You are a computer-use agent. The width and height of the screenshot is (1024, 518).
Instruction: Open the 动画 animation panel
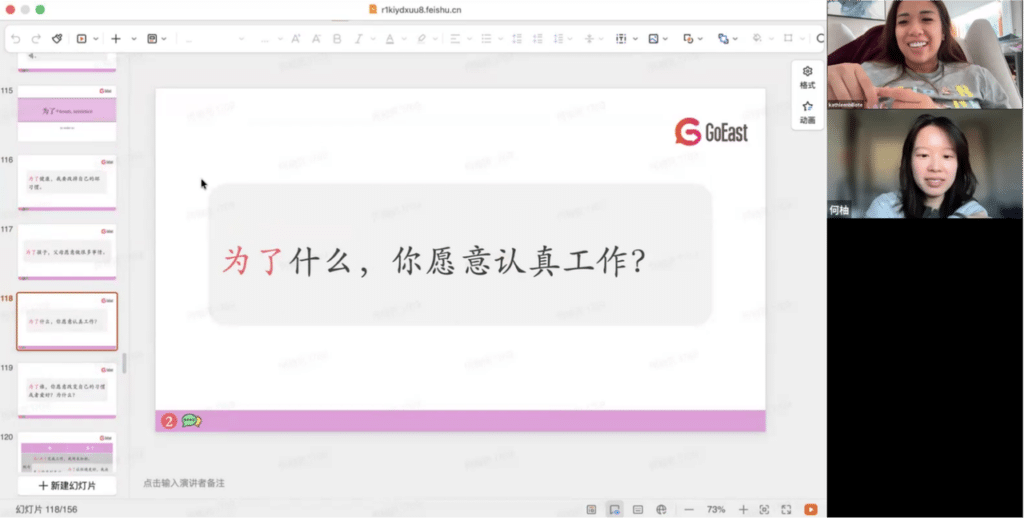click(x=808, y=112)
